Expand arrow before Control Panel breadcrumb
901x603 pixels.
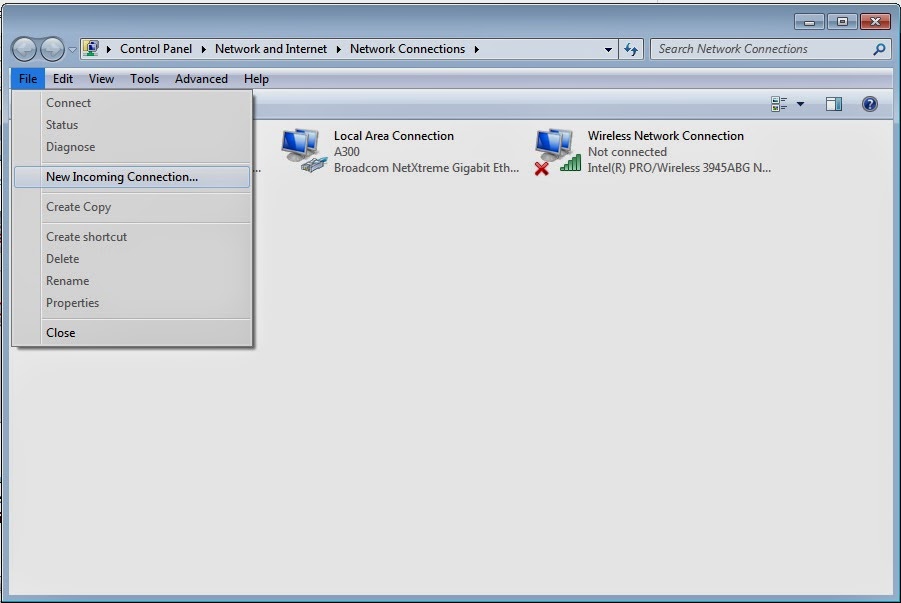(109, 49)
